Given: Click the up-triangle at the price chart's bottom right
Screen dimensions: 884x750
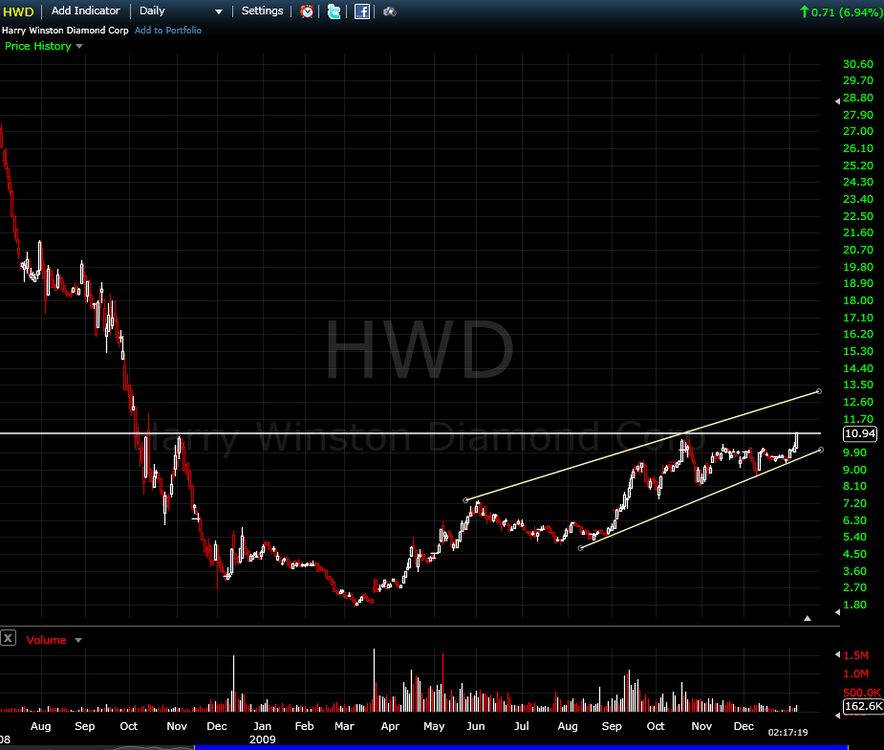Looking at the screenshot, I should [x=807, y=618].
